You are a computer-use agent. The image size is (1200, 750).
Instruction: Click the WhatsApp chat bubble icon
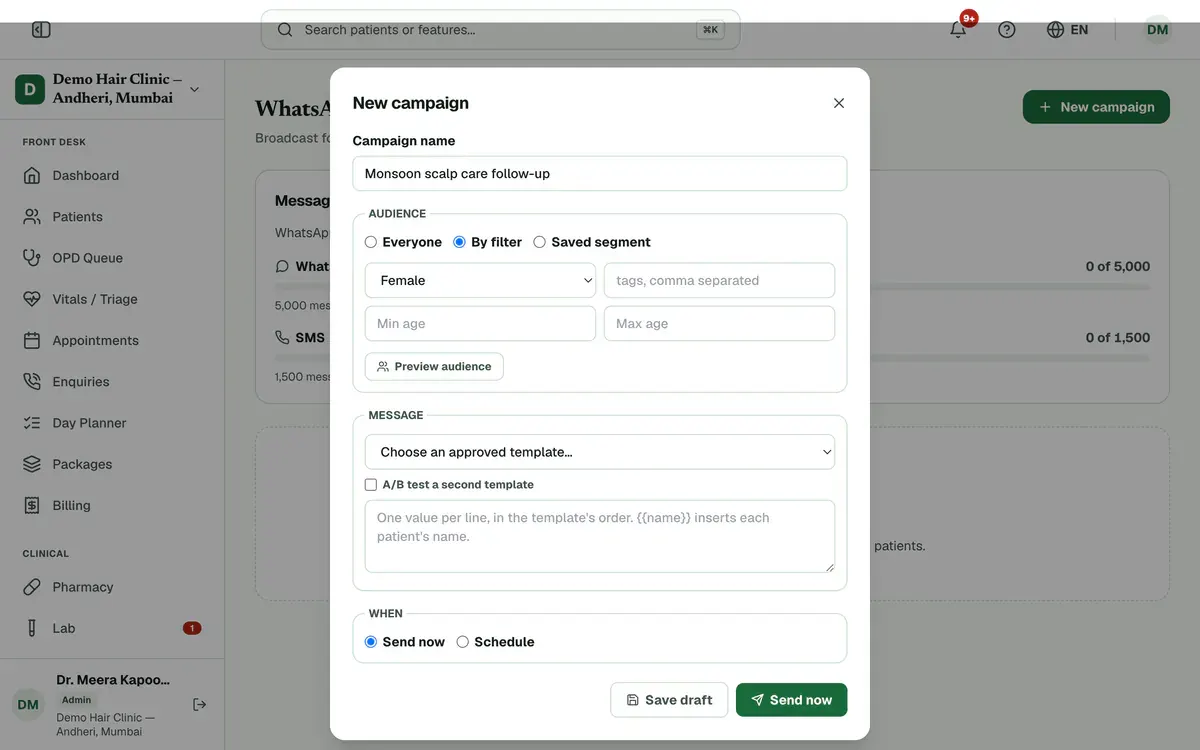point(282,266)
